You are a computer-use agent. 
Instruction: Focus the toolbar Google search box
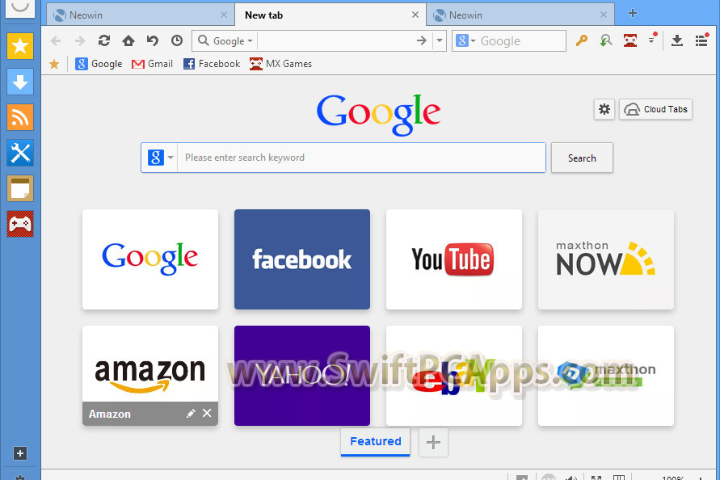click(x=522, y=41)
